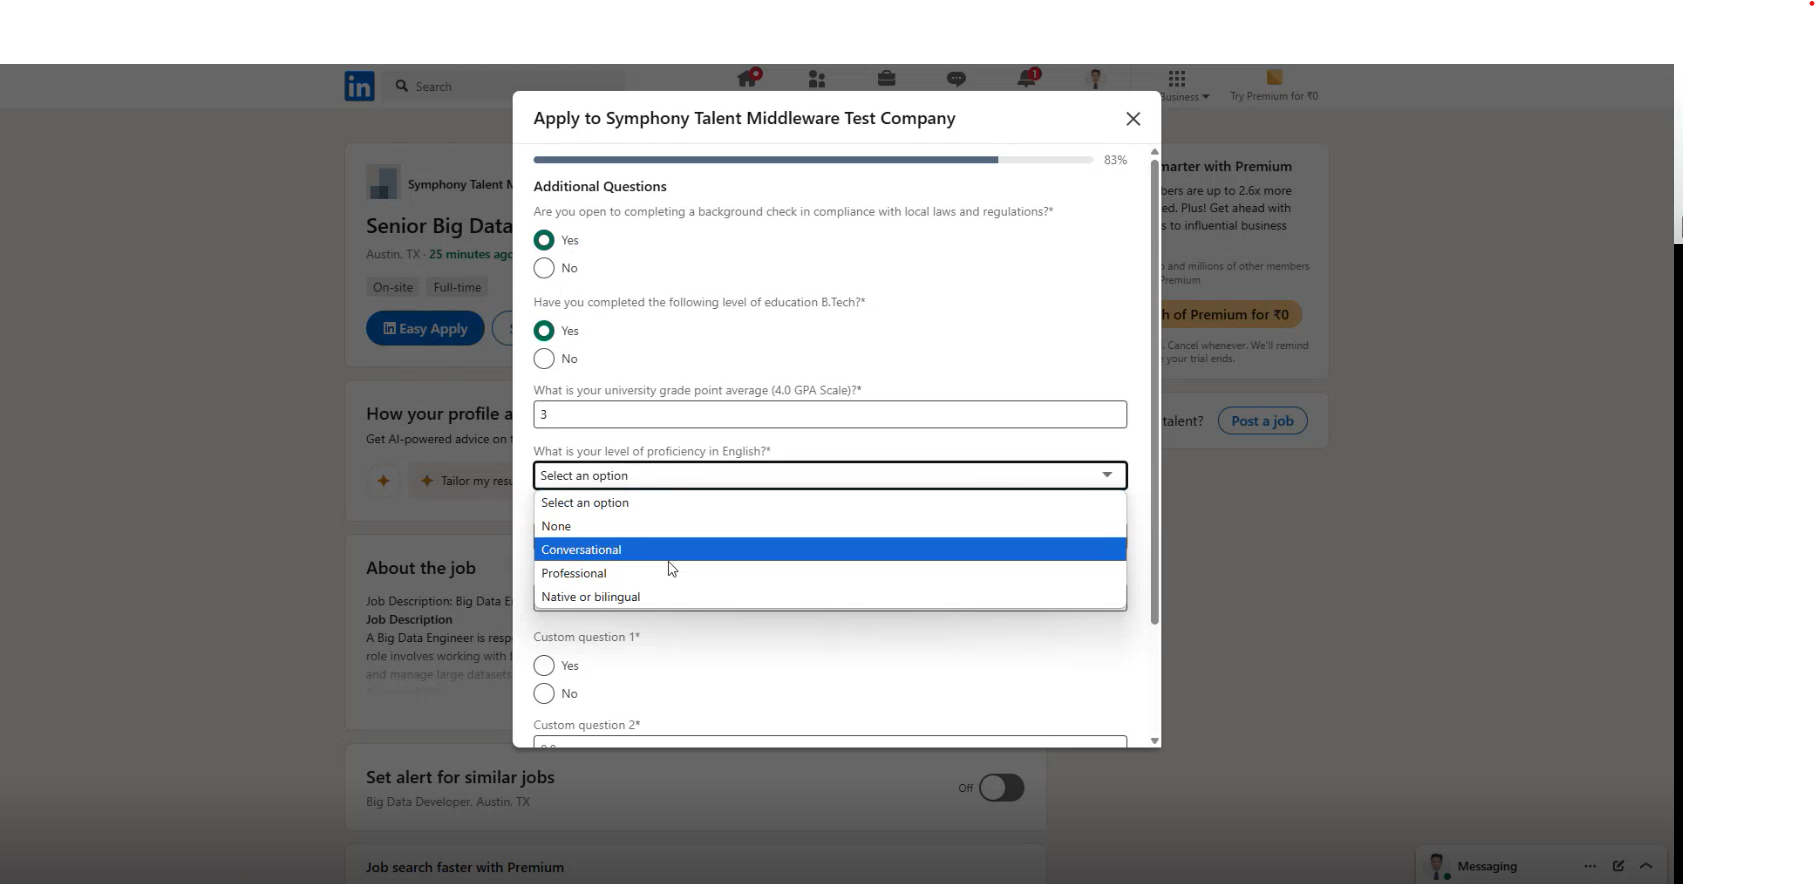Viewport: 1815px width, 884px height.
Task: Click the GPA input field
Action: coord(830,415)
